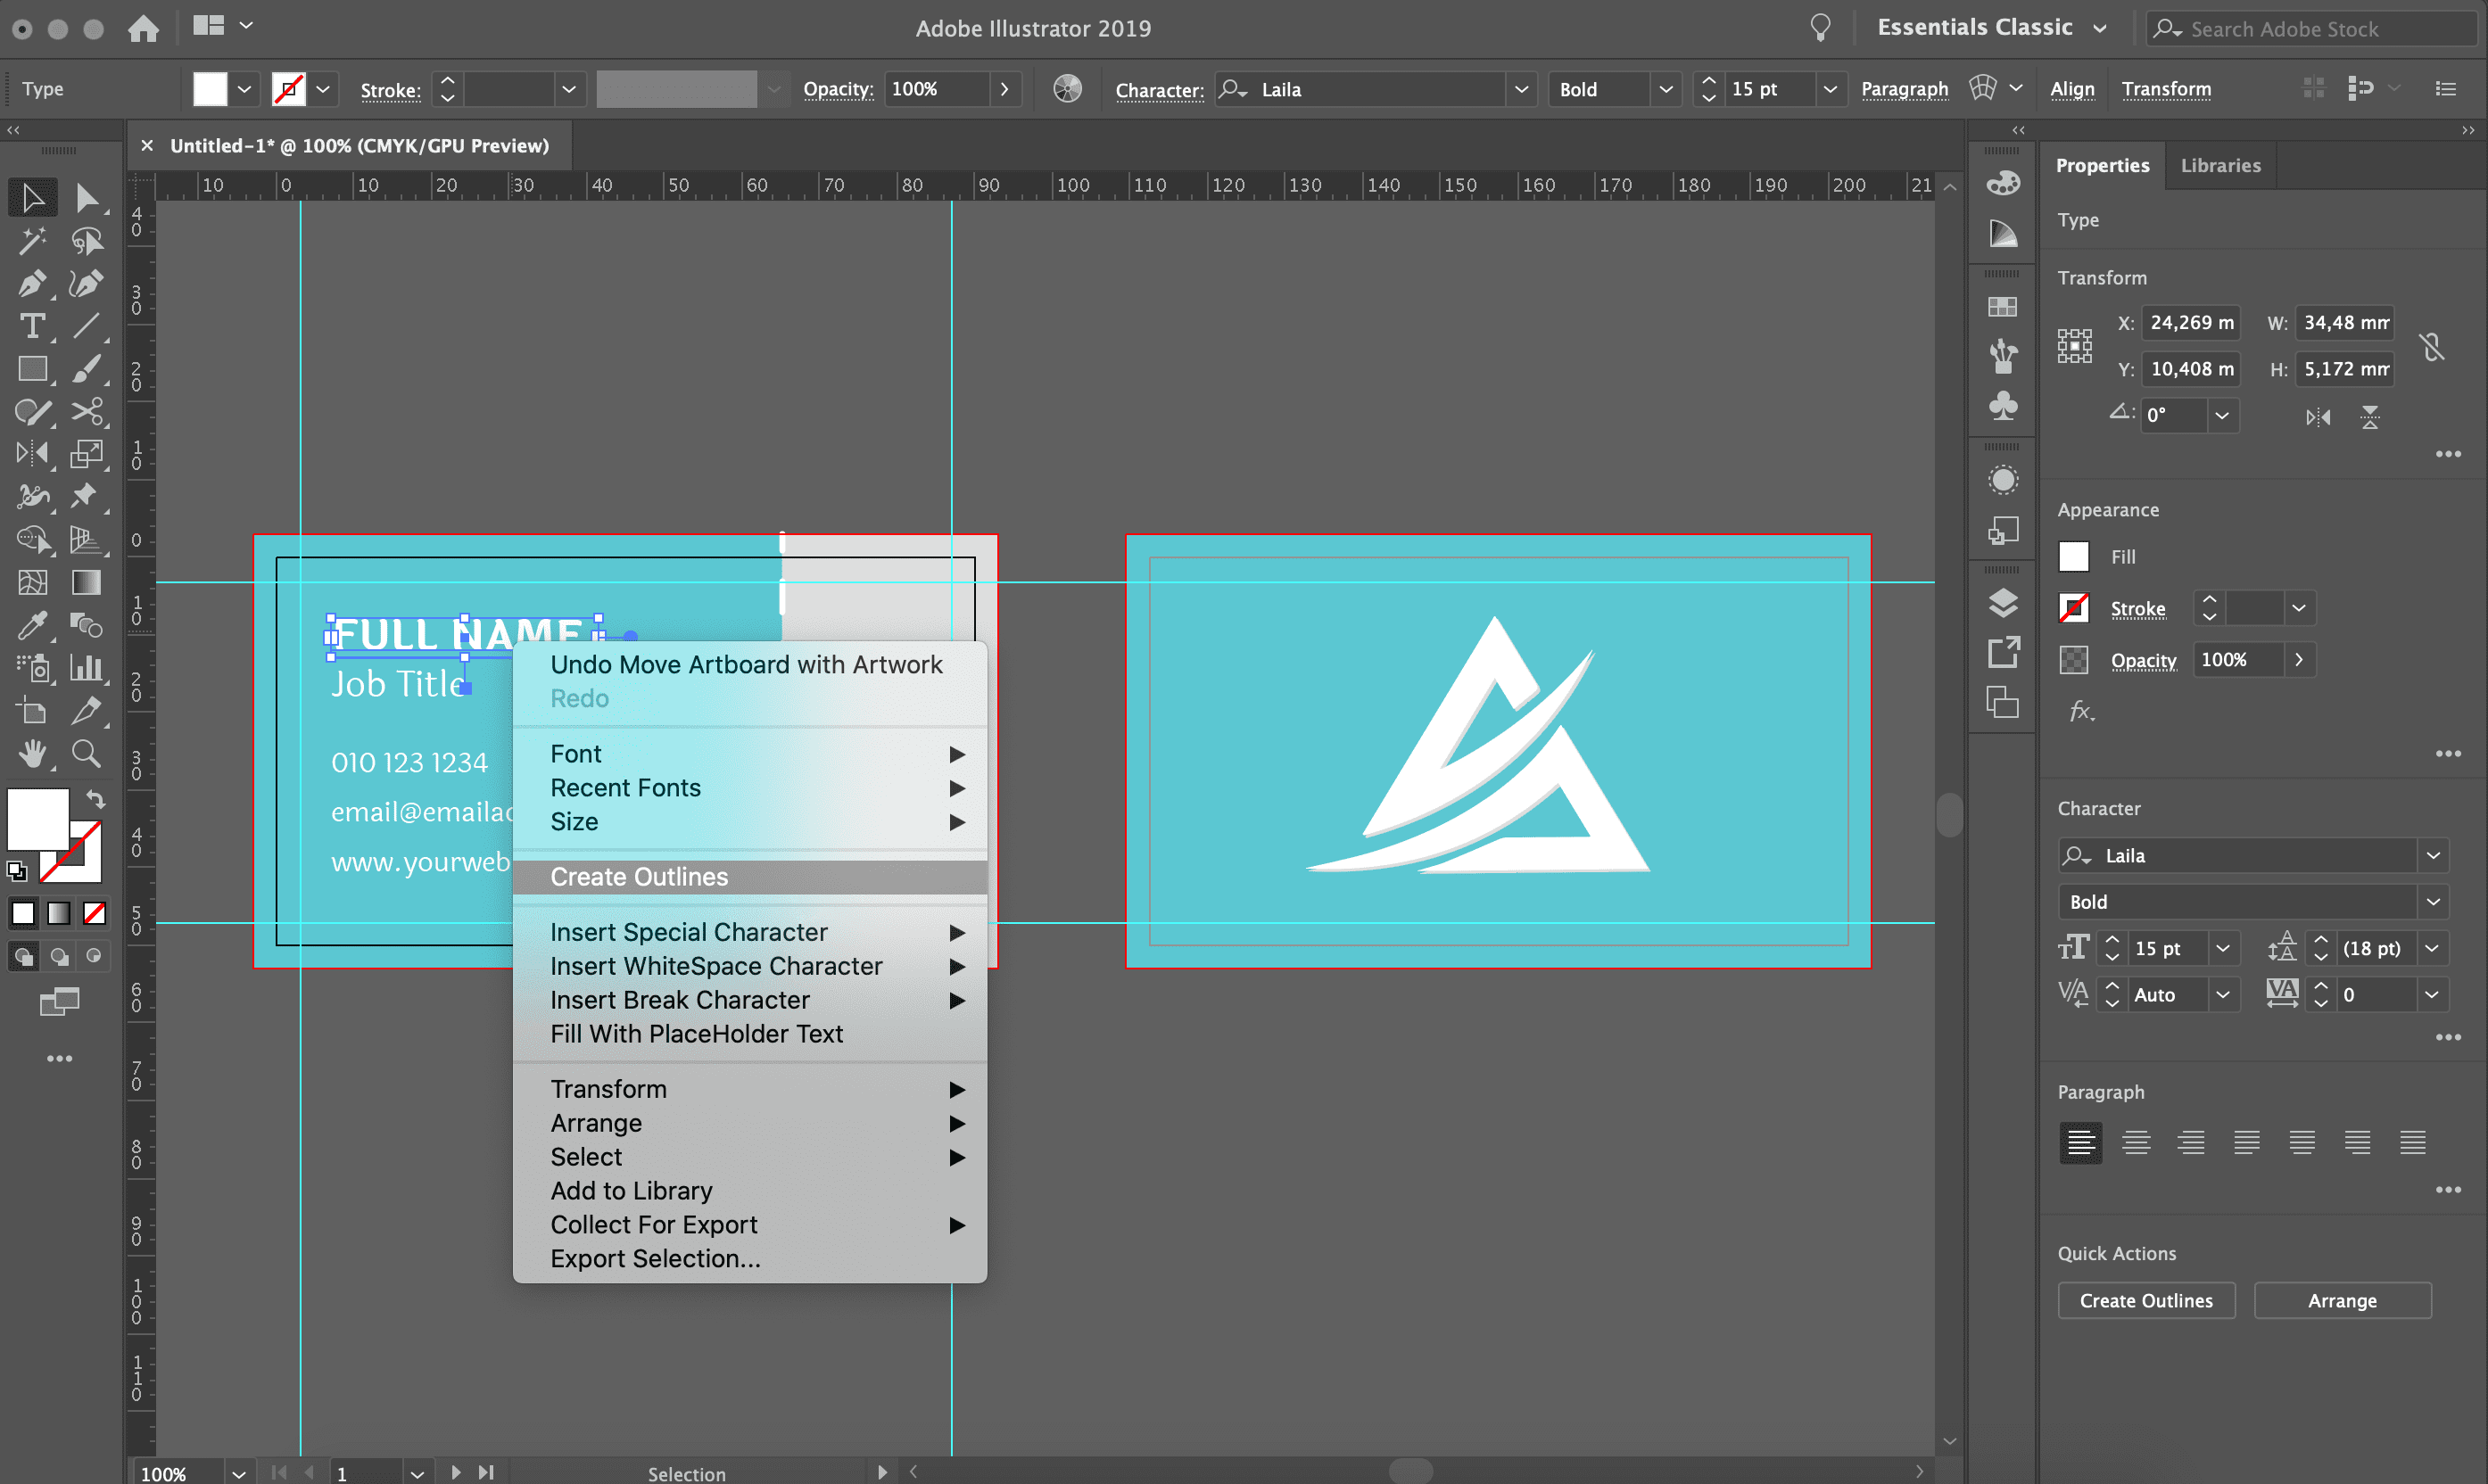Select the Zoom tool
This screenshot has height=1484, width=2488.
pos(86,753)
